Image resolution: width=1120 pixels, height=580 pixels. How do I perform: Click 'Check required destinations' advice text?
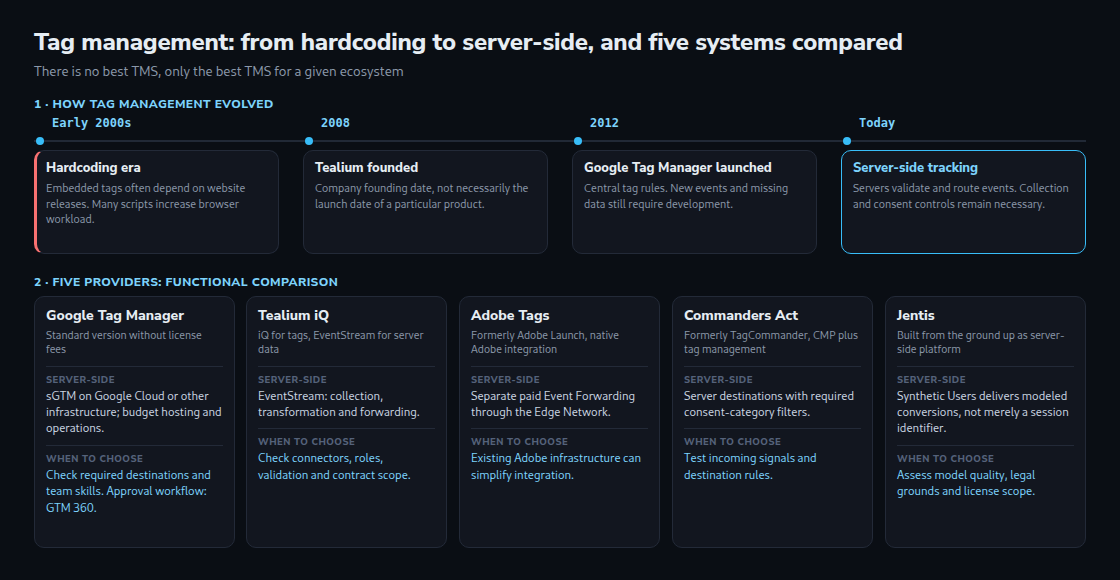(129, 491)
